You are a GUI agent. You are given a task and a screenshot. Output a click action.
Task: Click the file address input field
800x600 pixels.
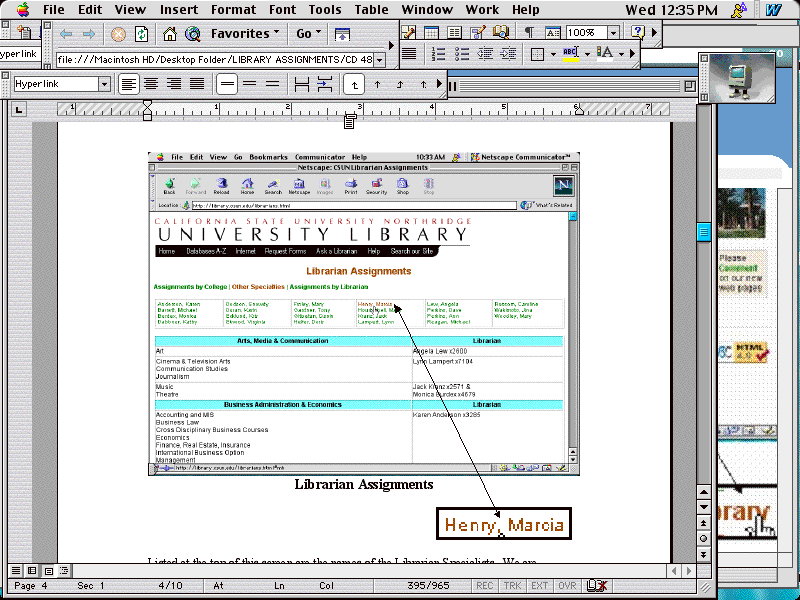tap(215, 60)
